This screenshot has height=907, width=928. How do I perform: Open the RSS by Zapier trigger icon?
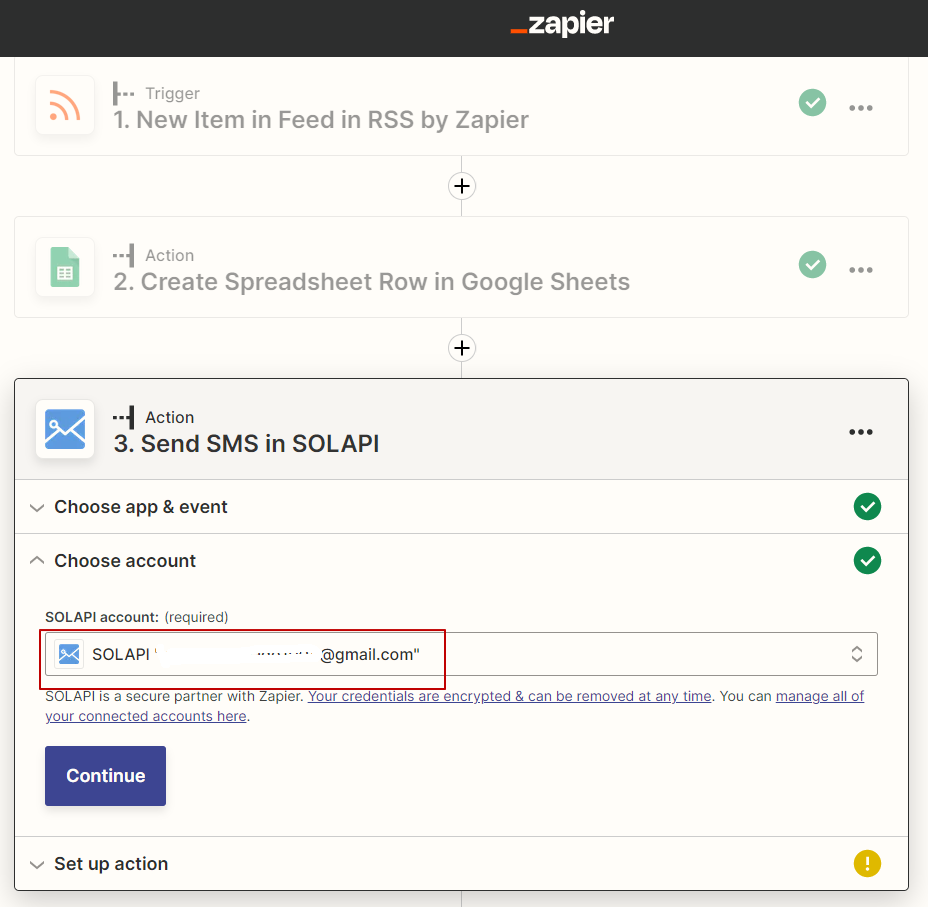[x=65, y=105]
